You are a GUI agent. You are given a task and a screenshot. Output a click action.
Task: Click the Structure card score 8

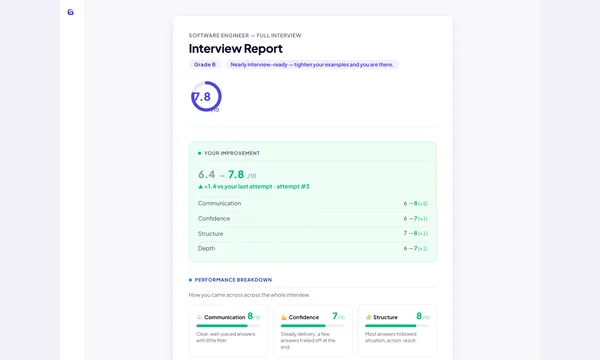click(x=419, y=316)
